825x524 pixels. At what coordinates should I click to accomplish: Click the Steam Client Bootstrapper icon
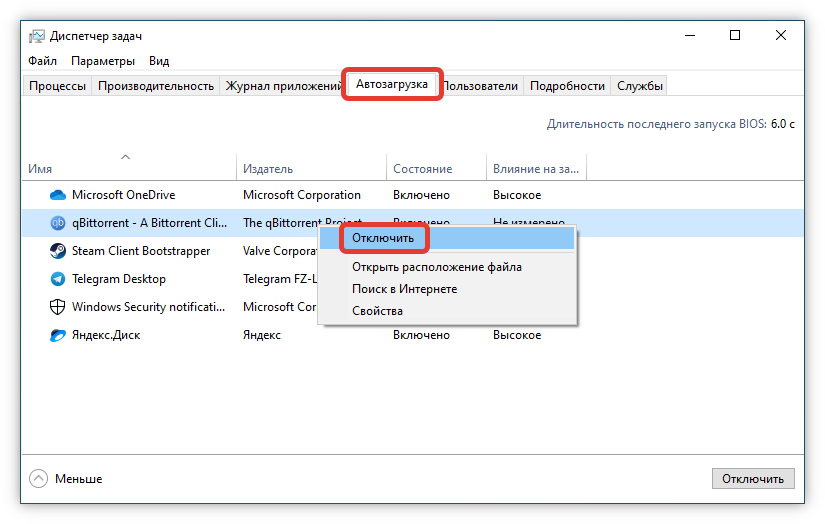point(57,251)
